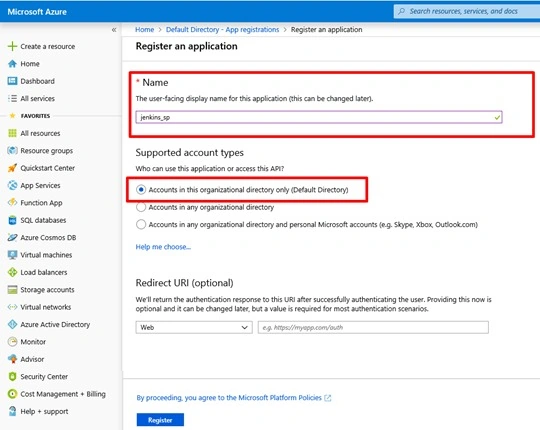The height and width of the screenshot is (430, 540).
Task: Launch Quickstart Center rocket icon
Action: click(12, 168)
